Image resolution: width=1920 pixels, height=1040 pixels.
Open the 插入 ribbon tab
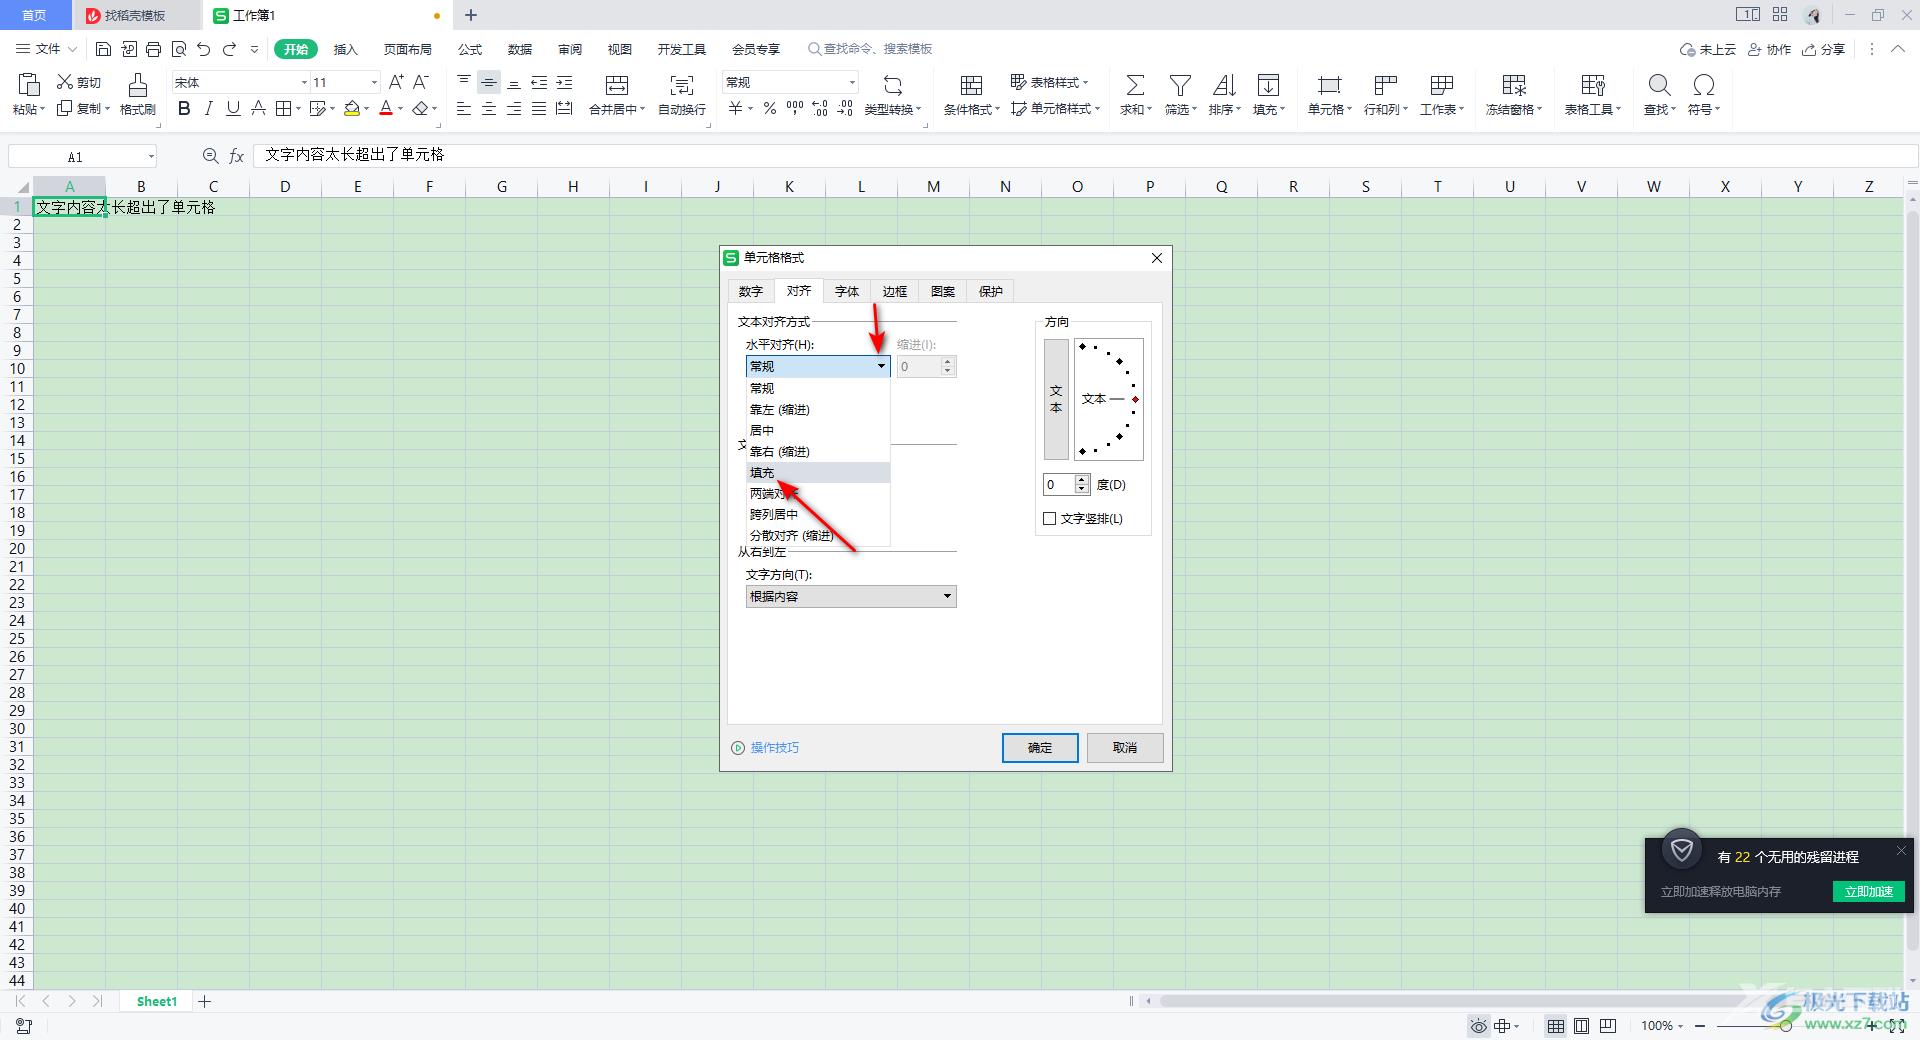point(345,49)
